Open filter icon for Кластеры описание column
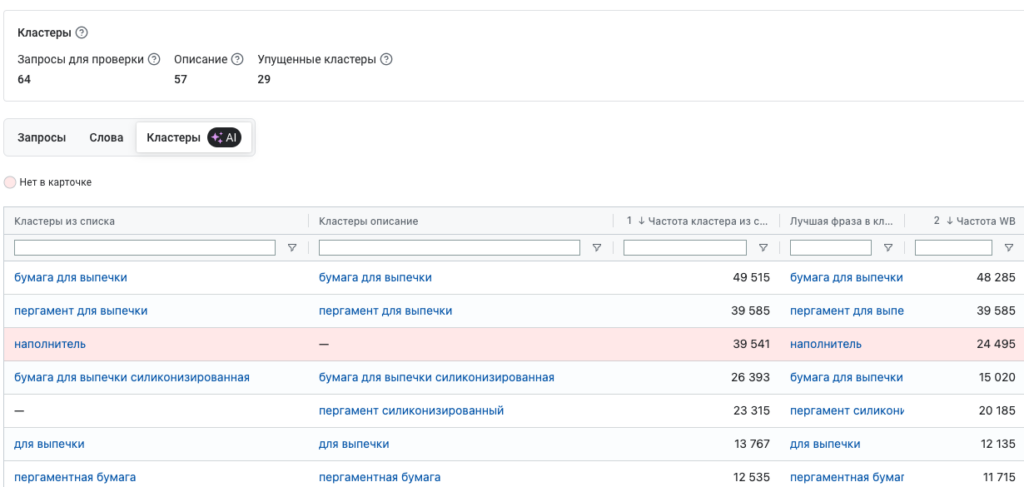The height and width of the screenshot is (487, 1024). point(597,248)
